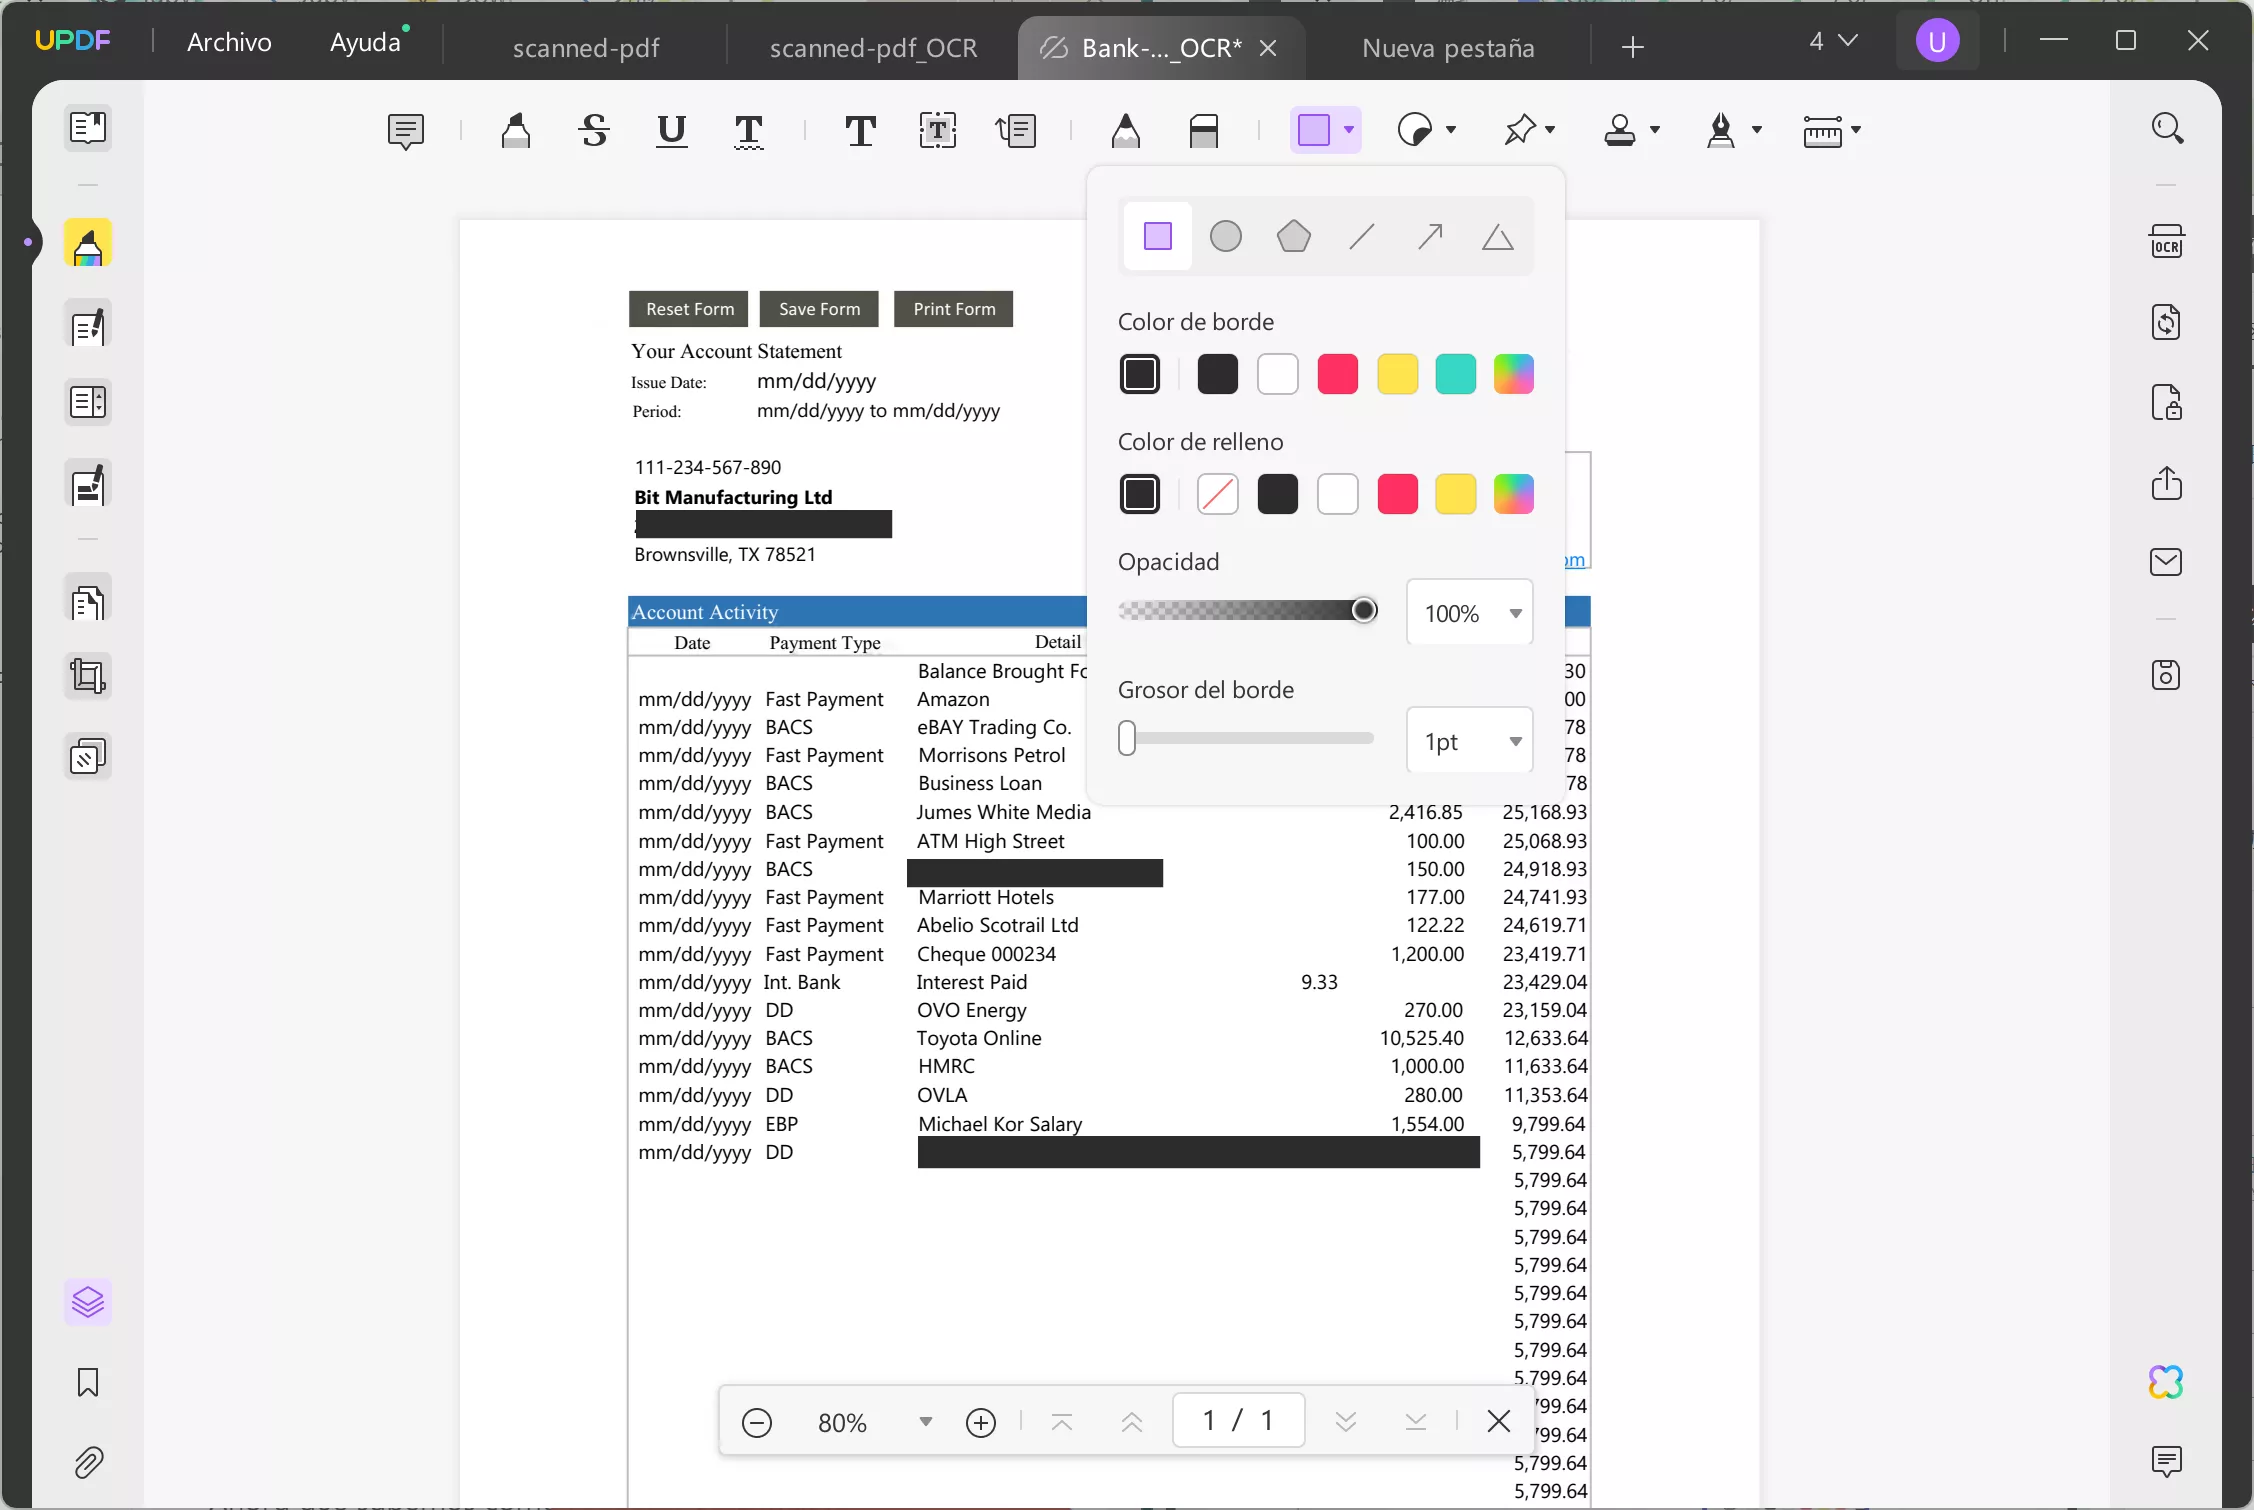This screenshot has height=1510, width=2254.
Task: Open the protect PDF with password tool
Action: click(2167, 402)
